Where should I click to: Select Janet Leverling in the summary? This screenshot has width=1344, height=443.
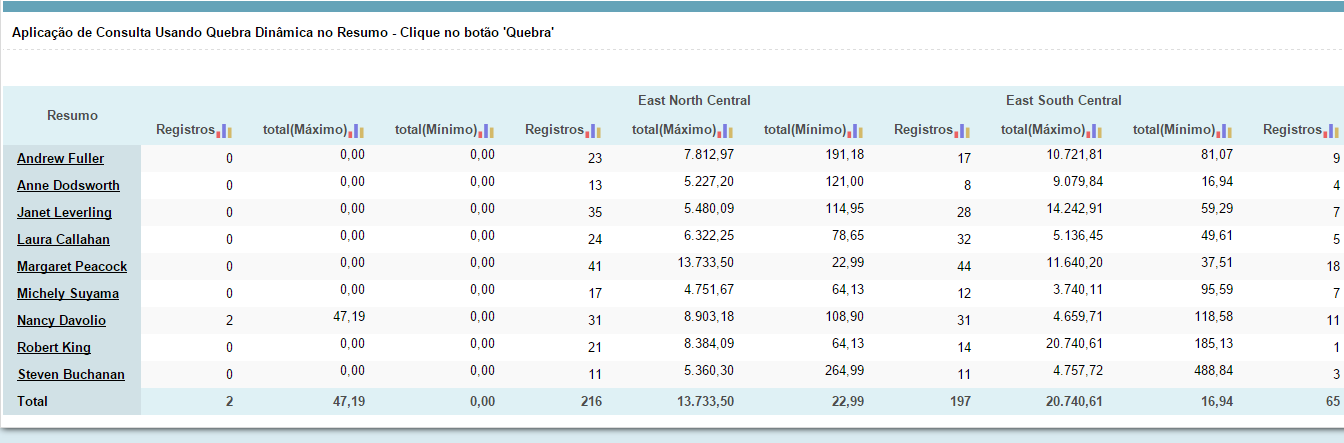click(64, 213)
